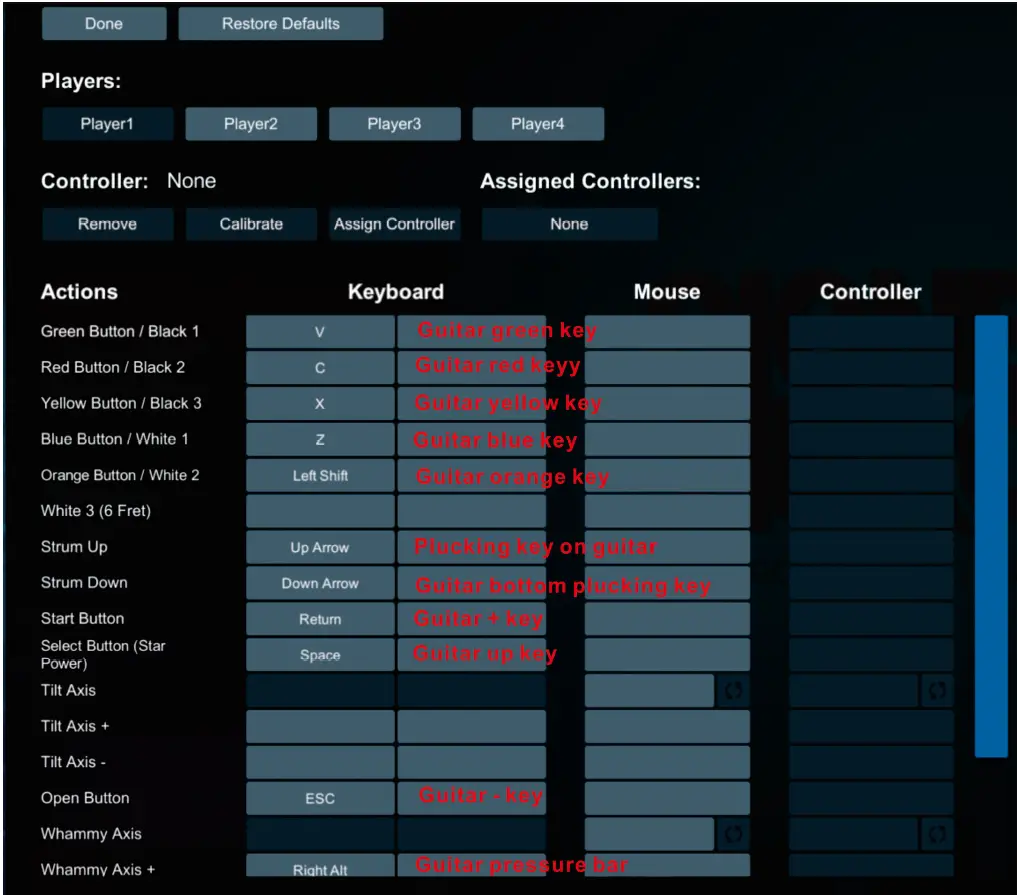This screenshot has height=895, width=1018.
Task: Set controller axis binding for Whammy Axis
Action: coord(853,834)
